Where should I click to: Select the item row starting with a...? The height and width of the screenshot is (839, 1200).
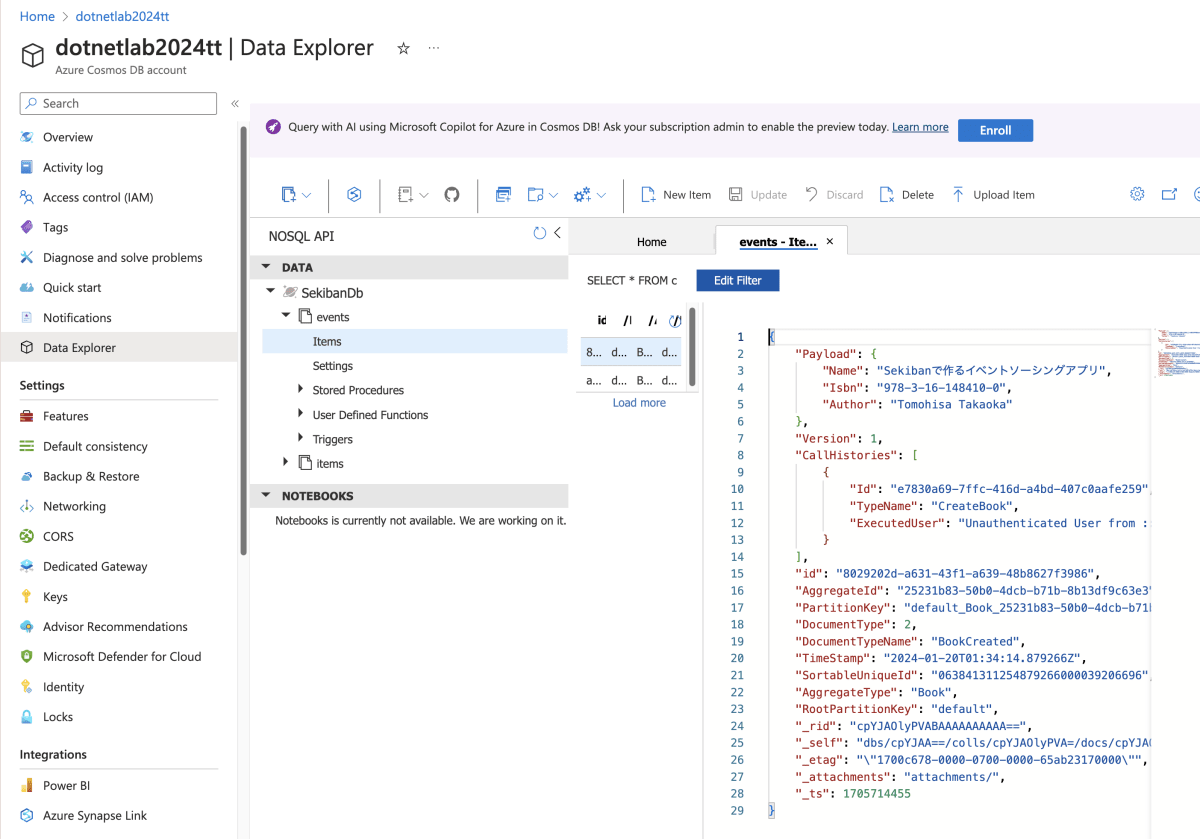pyautogui.click(x=631, y=380)
